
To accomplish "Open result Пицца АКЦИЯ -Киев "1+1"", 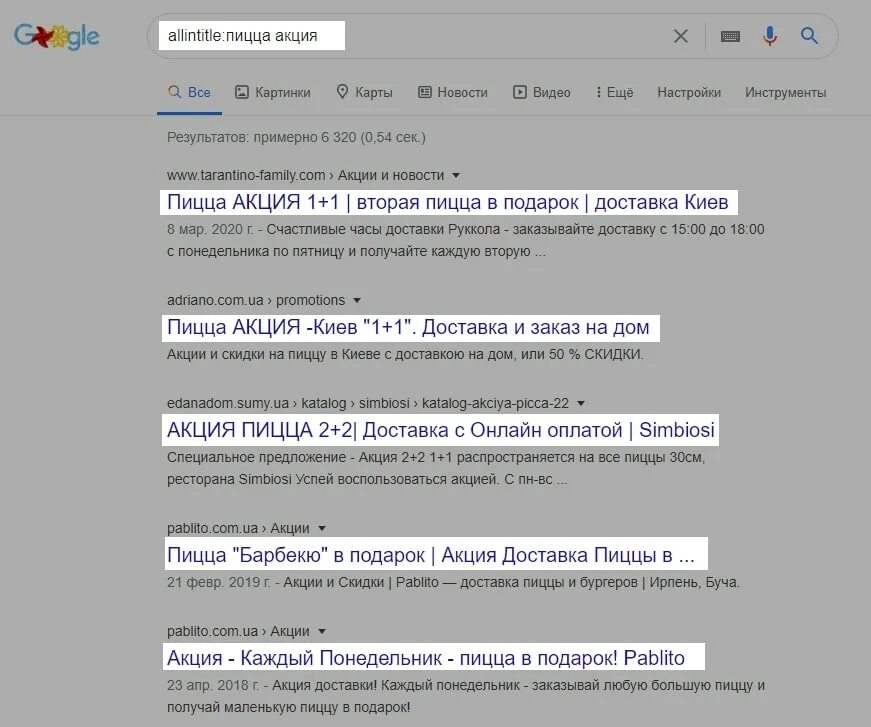I will 408,327.
